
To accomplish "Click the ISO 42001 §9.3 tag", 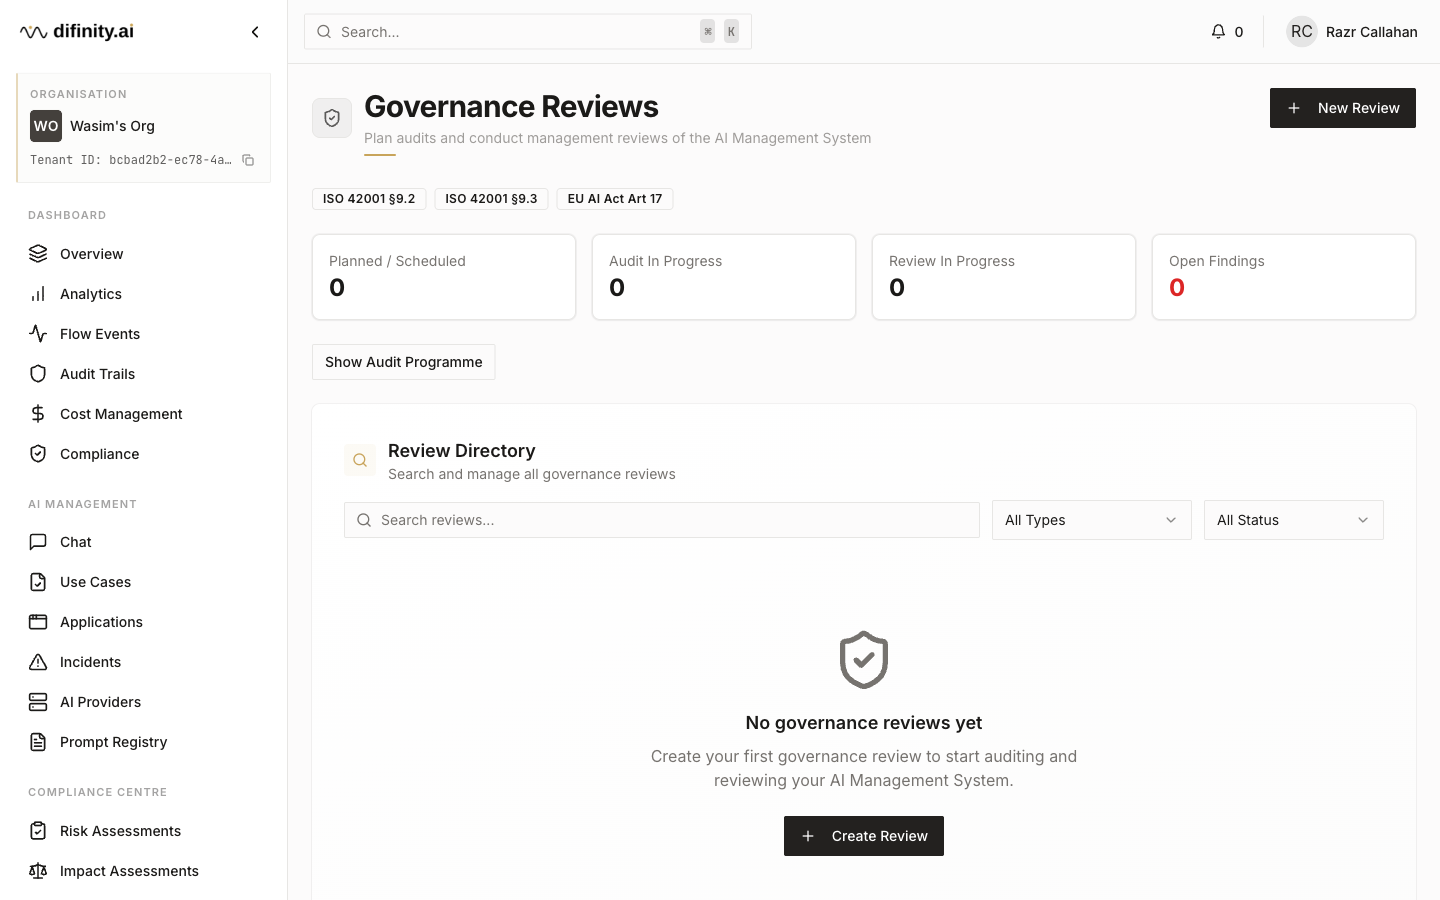I will pyautogui.click(x=491, y=199).
